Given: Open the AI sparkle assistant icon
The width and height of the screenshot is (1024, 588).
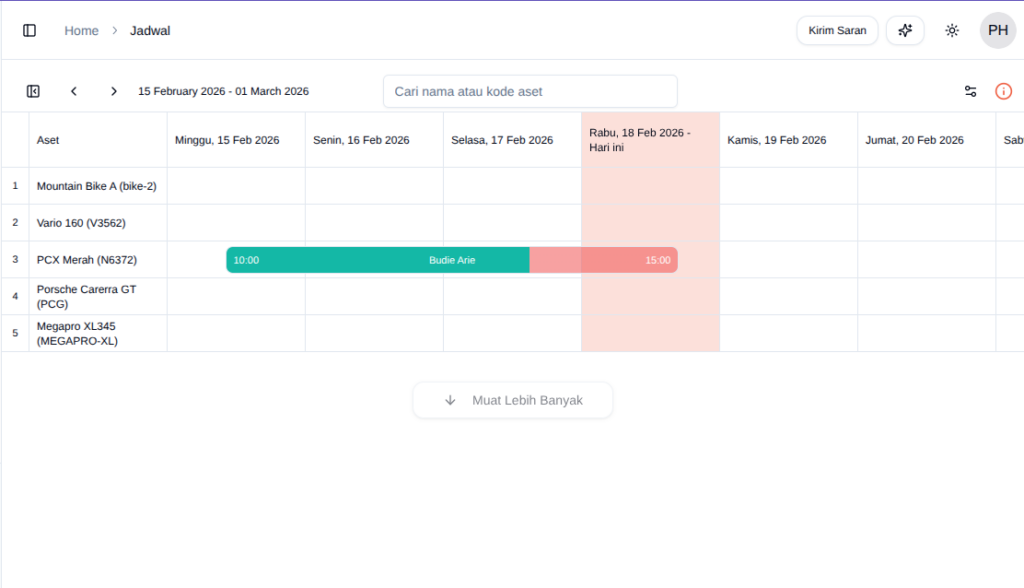Looking at the screenshot, I should click(x=905, y=31).
